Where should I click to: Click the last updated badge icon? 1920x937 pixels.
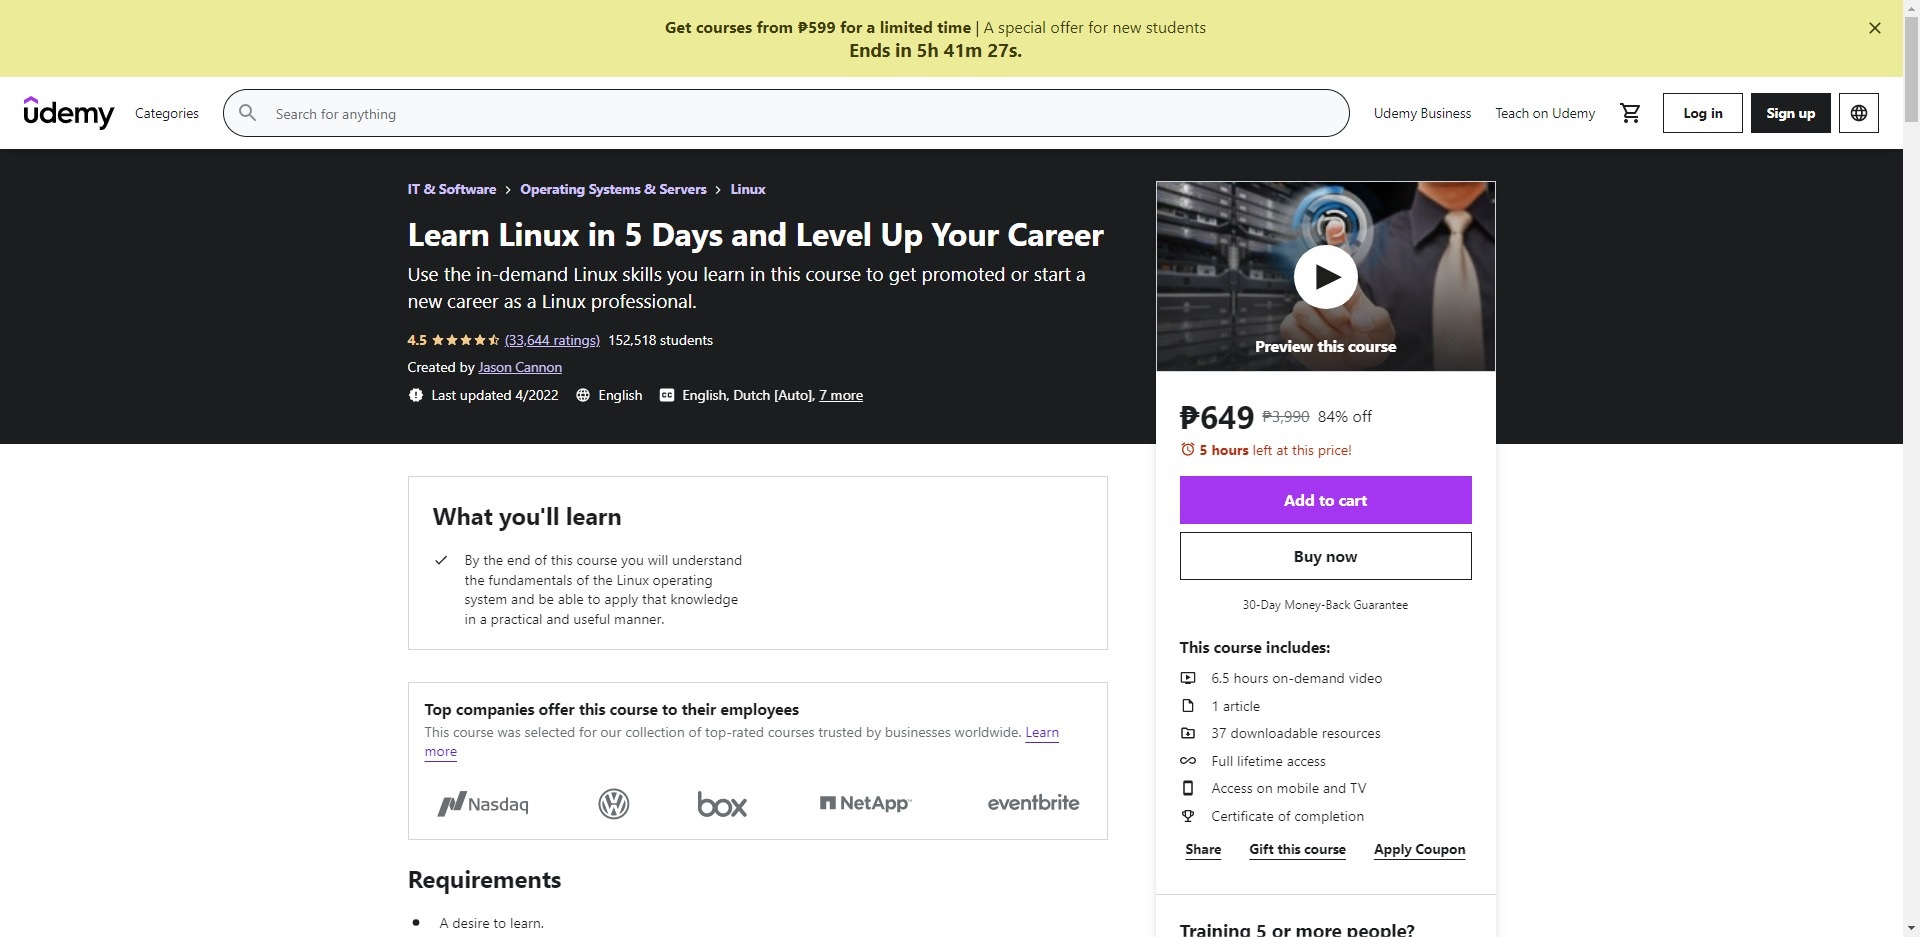tap(415, 395)
